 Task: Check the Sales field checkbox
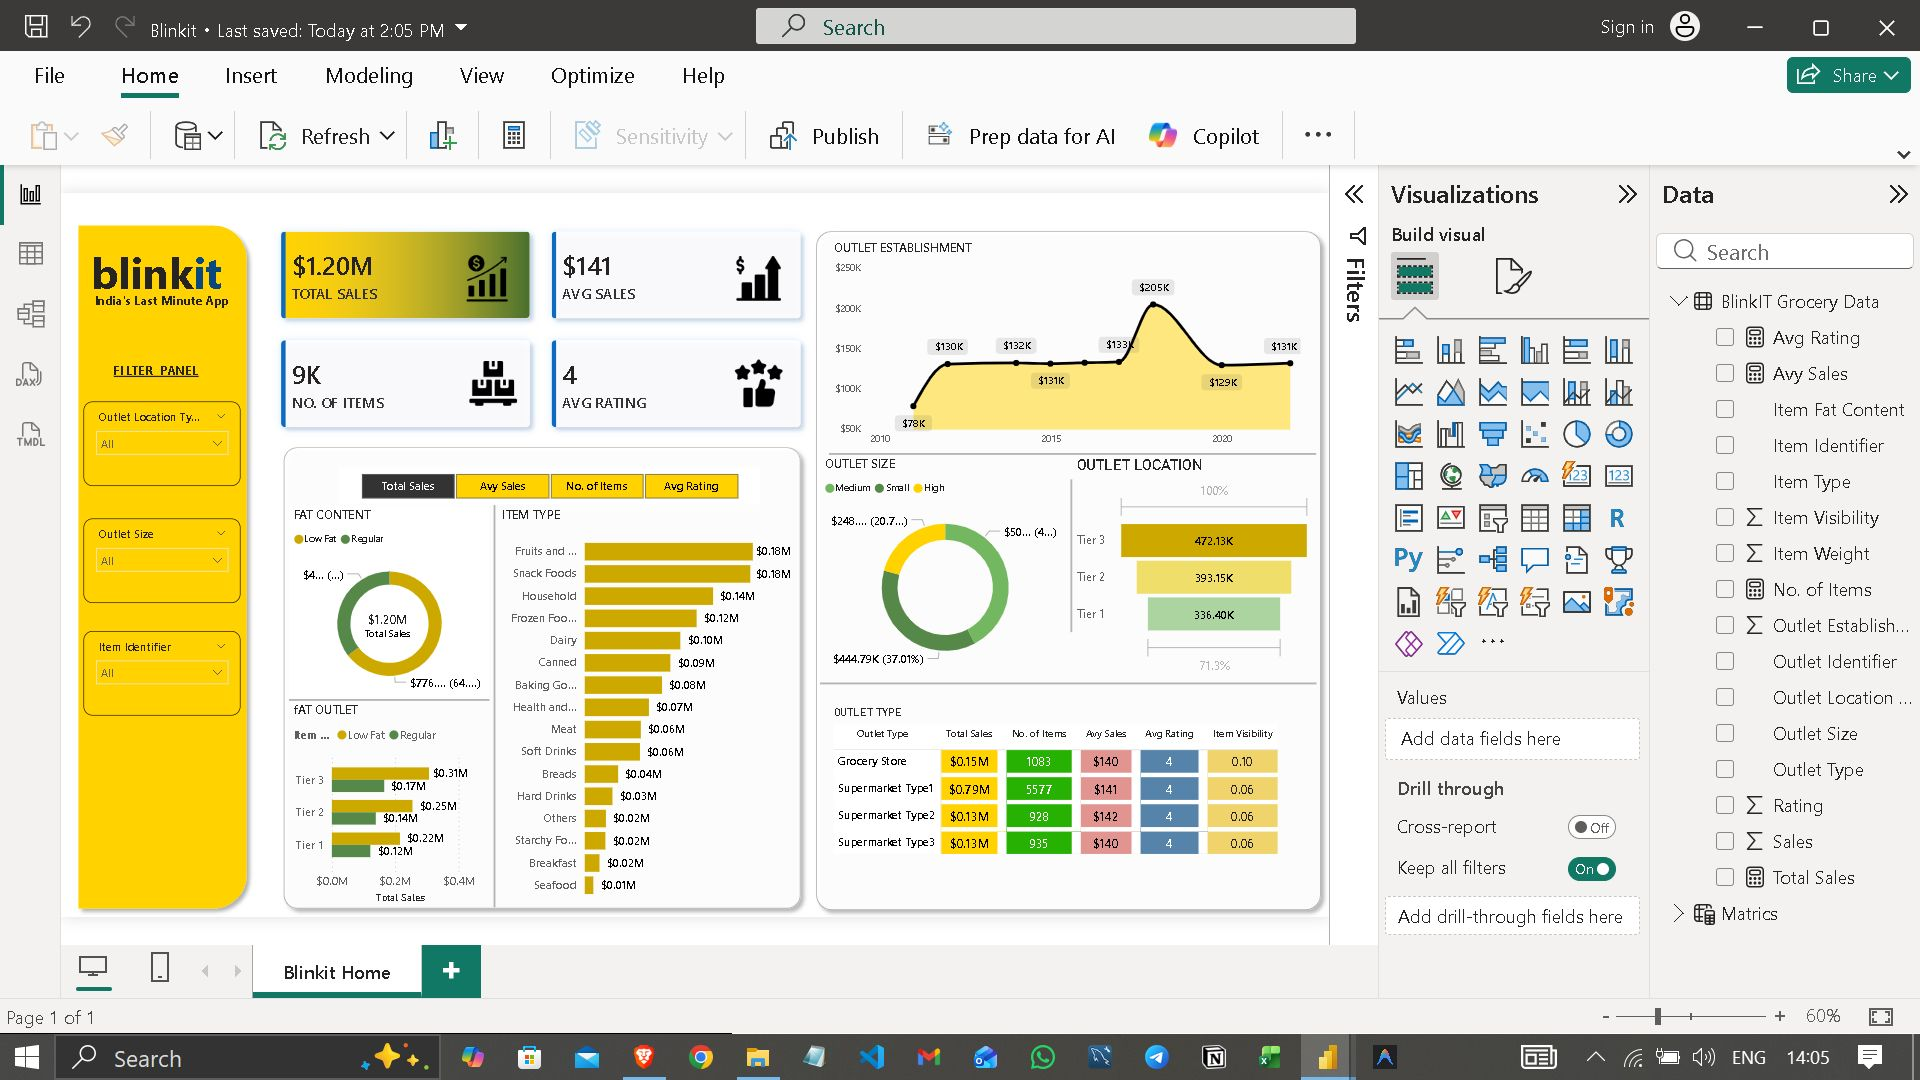click(x=1725, y=841)
